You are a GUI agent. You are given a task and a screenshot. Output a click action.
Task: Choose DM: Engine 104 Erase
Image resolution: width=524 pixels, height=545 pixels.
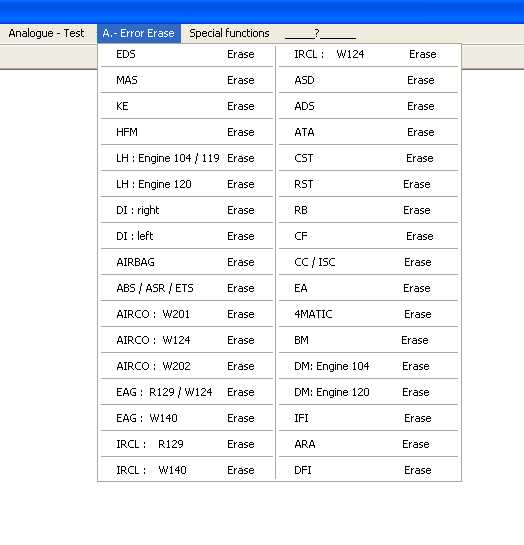point(368,366)
